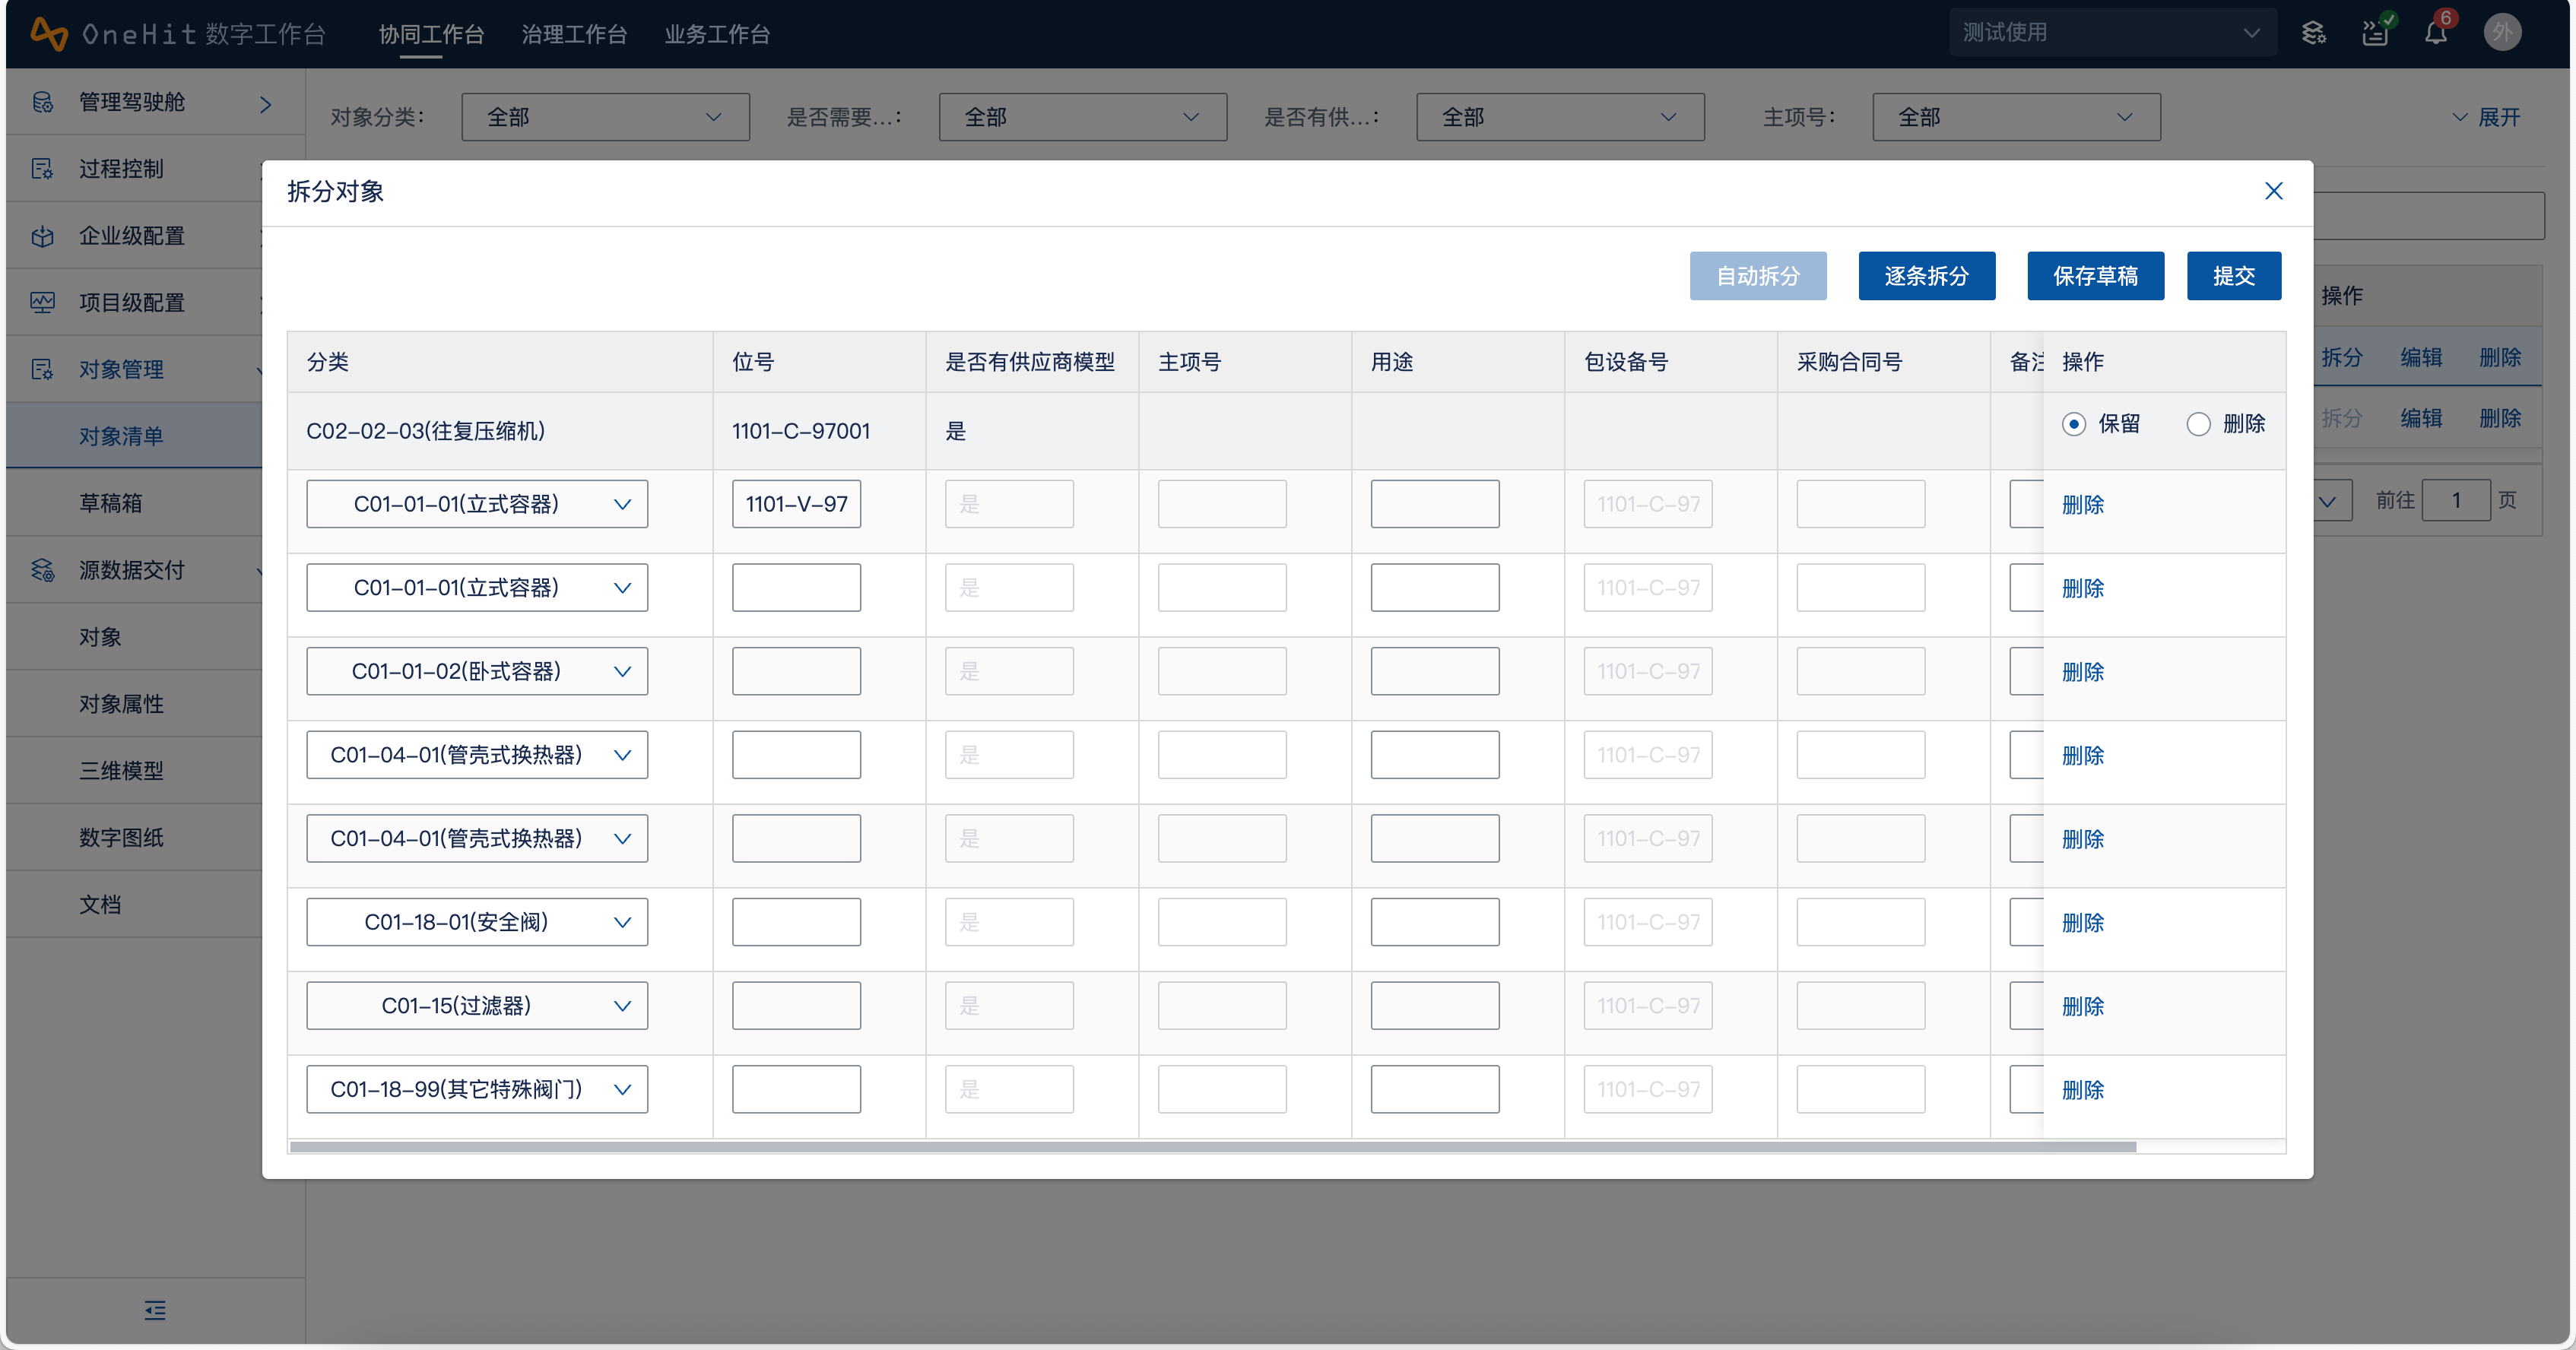Viewport: 2576px width, 1350px height.
Task: Click the 逐条拆分 button
Action: [1926, 276]
